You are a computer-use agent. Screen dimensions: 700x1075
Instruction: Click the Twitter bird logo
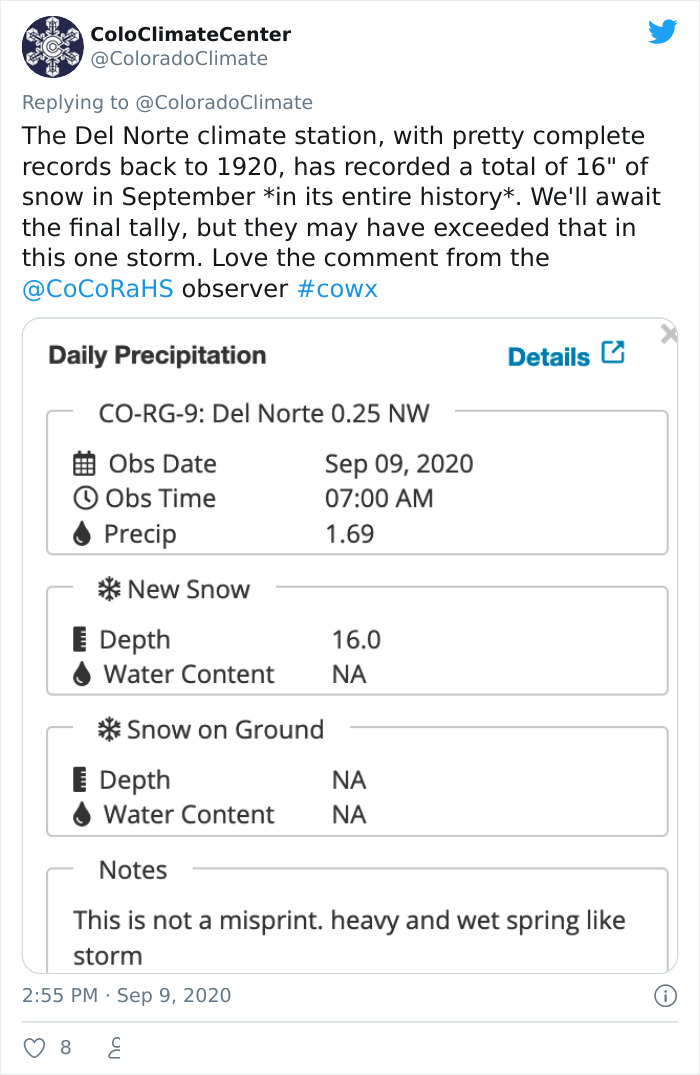tap(663, 33)
